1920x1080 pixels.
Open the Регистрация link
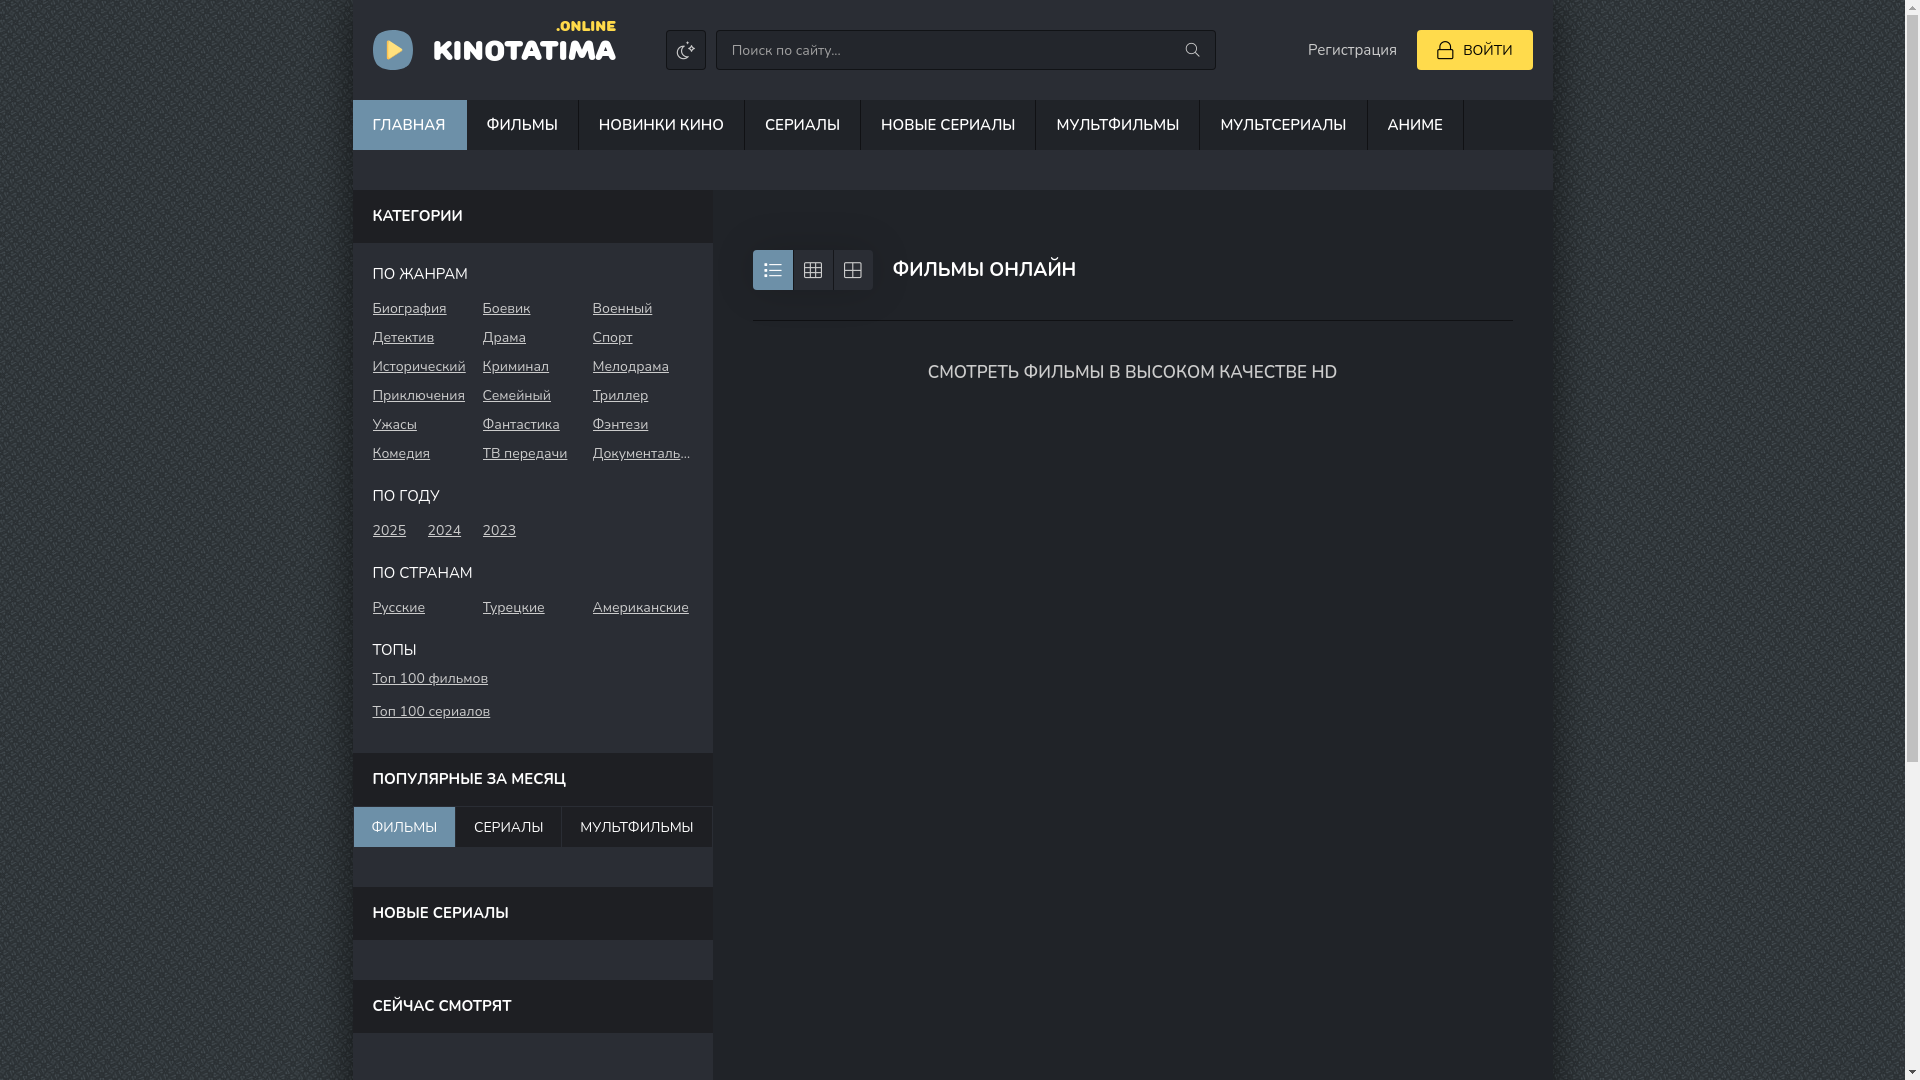click(x=1352, y=50)
